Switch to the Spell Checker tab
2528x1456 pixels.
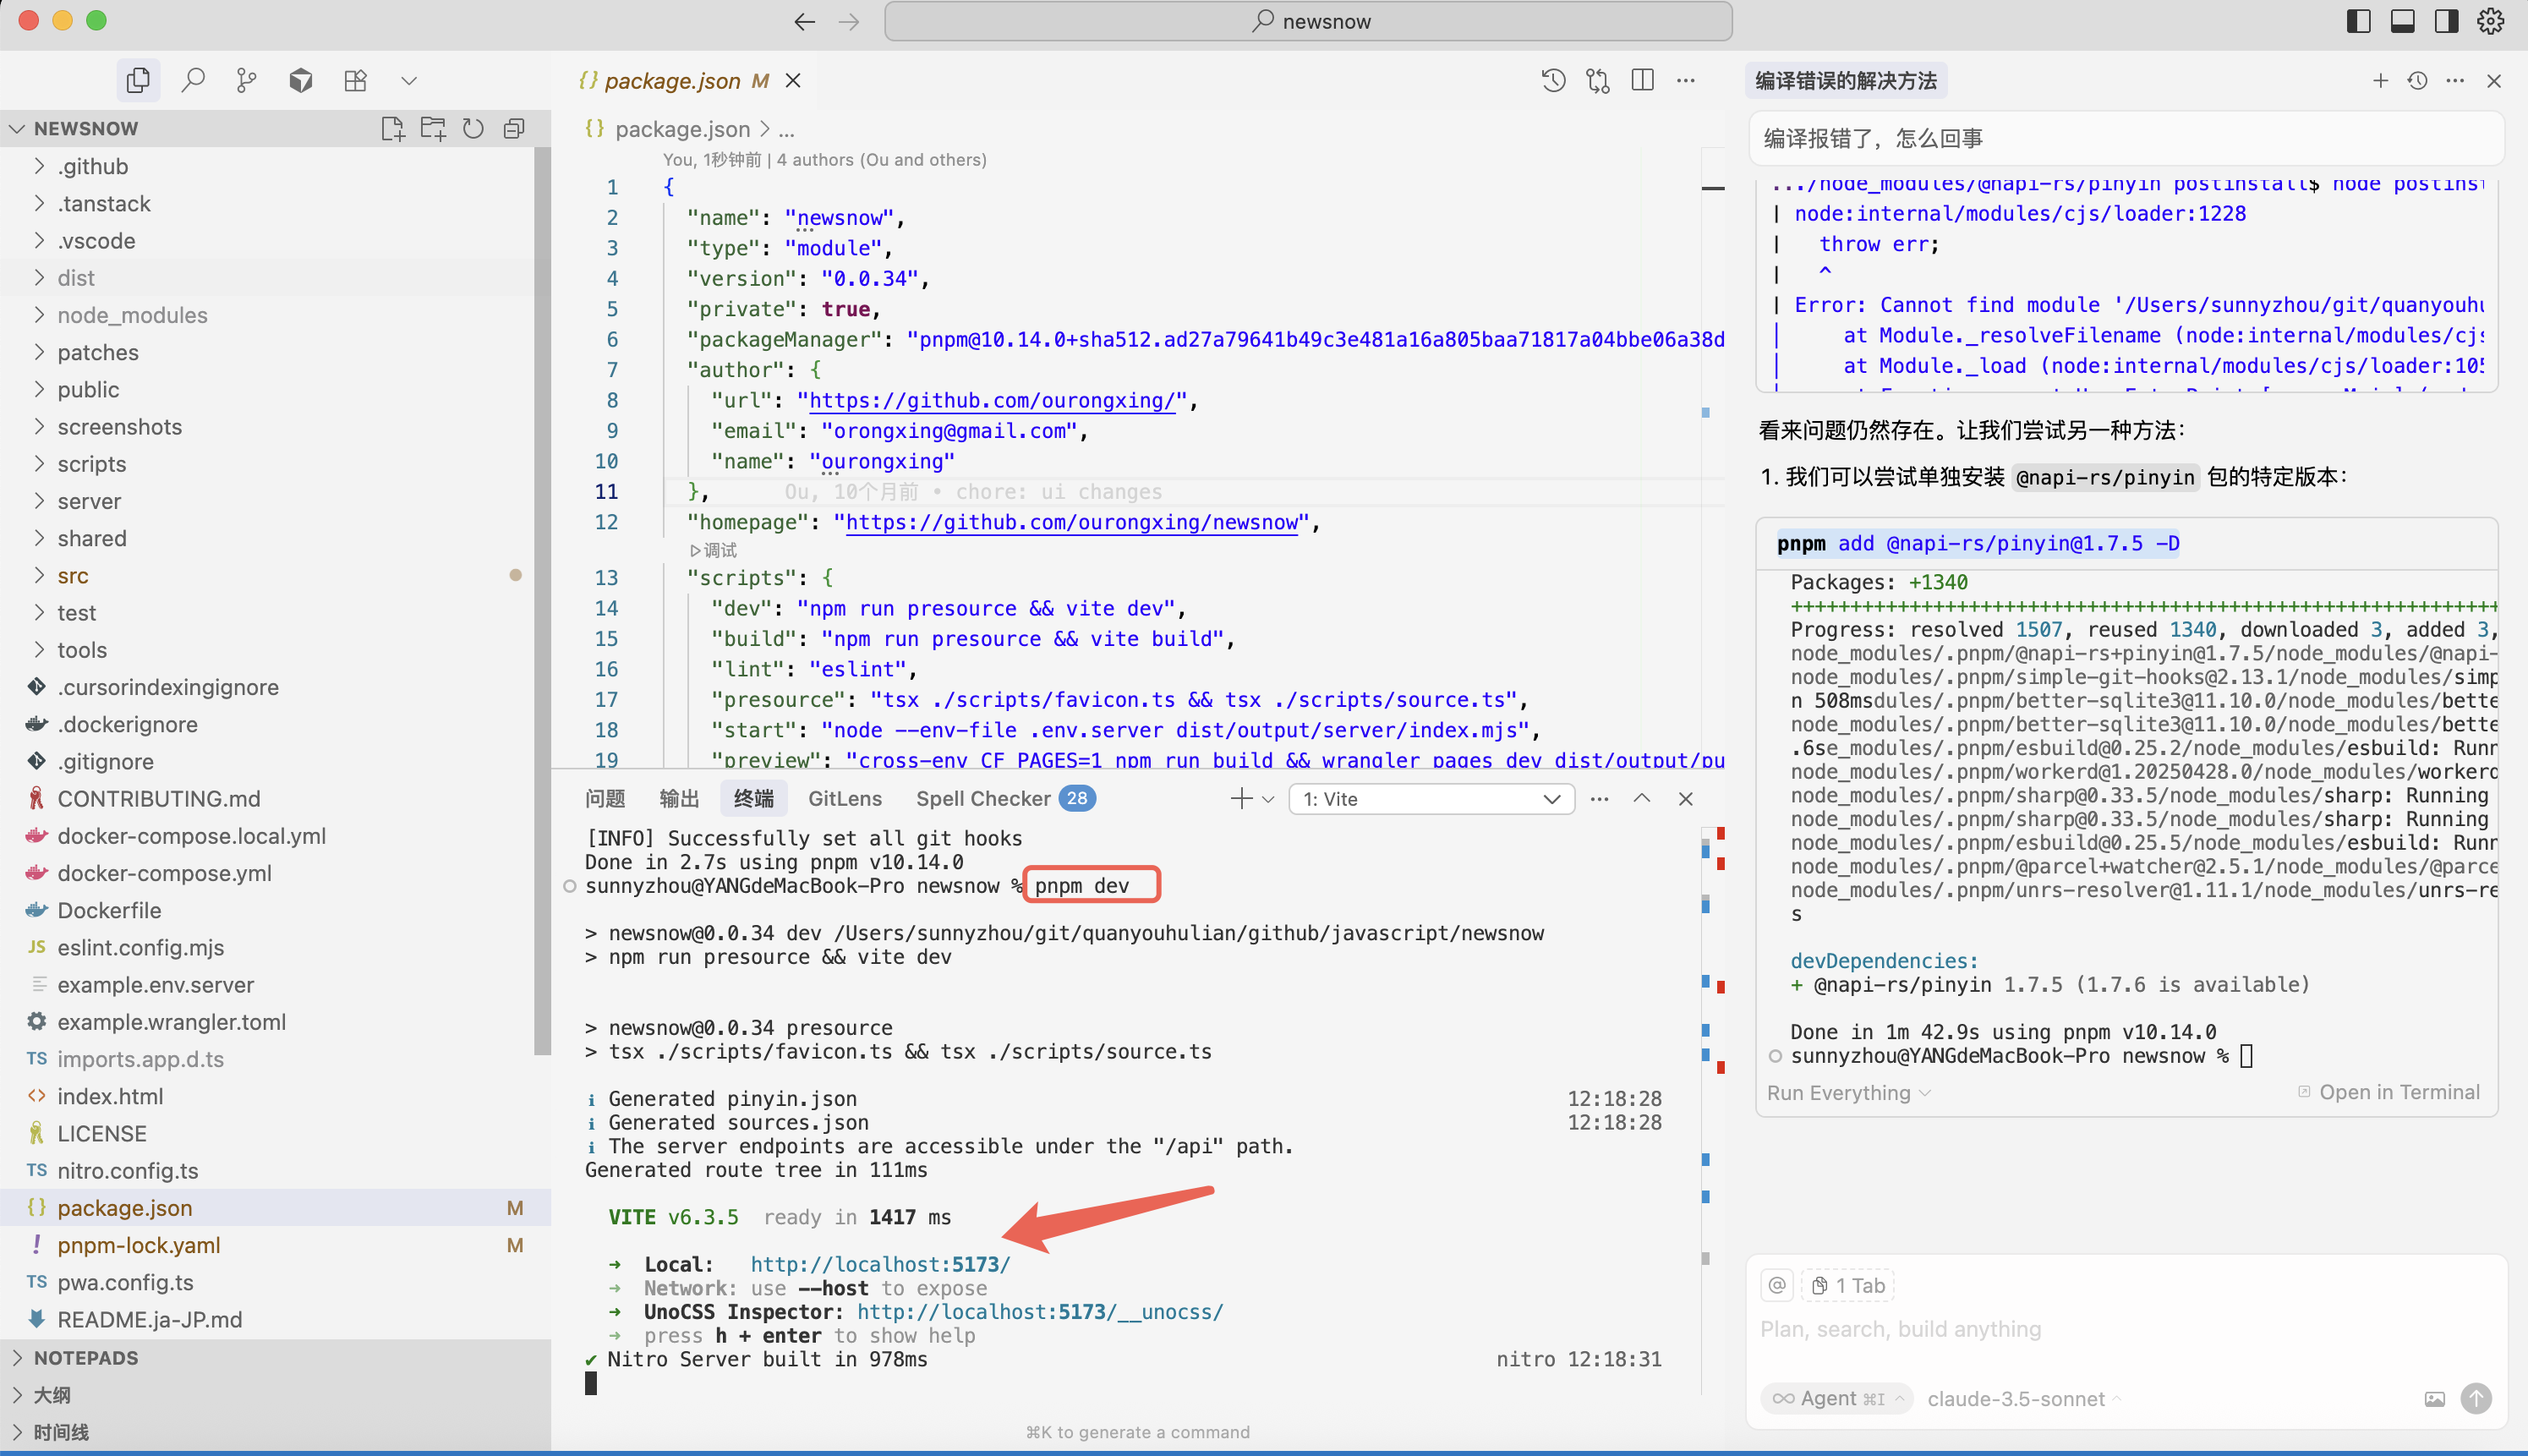tap(1005, 798)
